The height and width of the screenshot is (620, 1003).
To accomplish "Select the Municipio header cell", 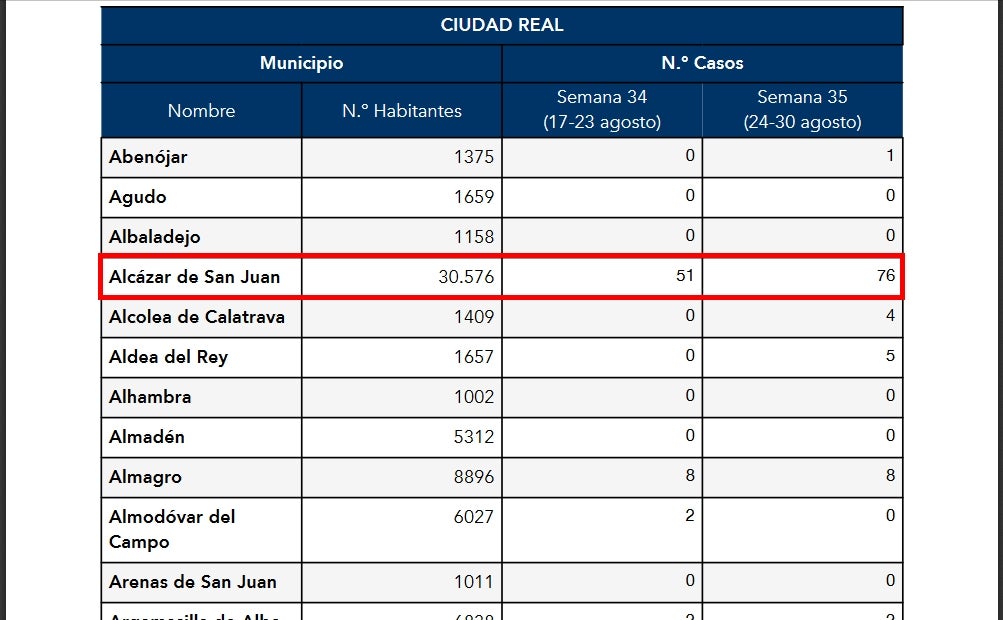I will click(x=301, y=63).
